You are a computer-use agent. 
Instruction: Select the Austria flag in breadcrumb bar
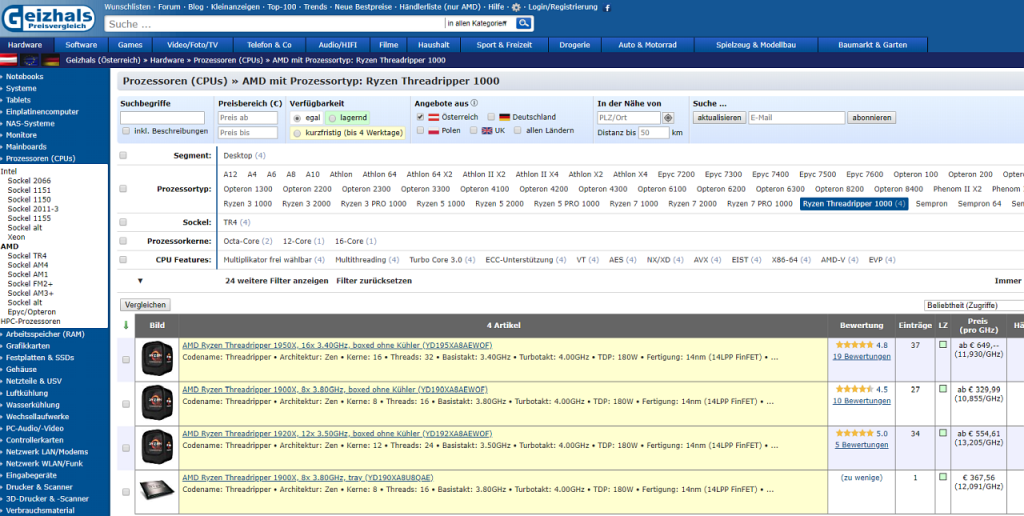coord(8,60)
